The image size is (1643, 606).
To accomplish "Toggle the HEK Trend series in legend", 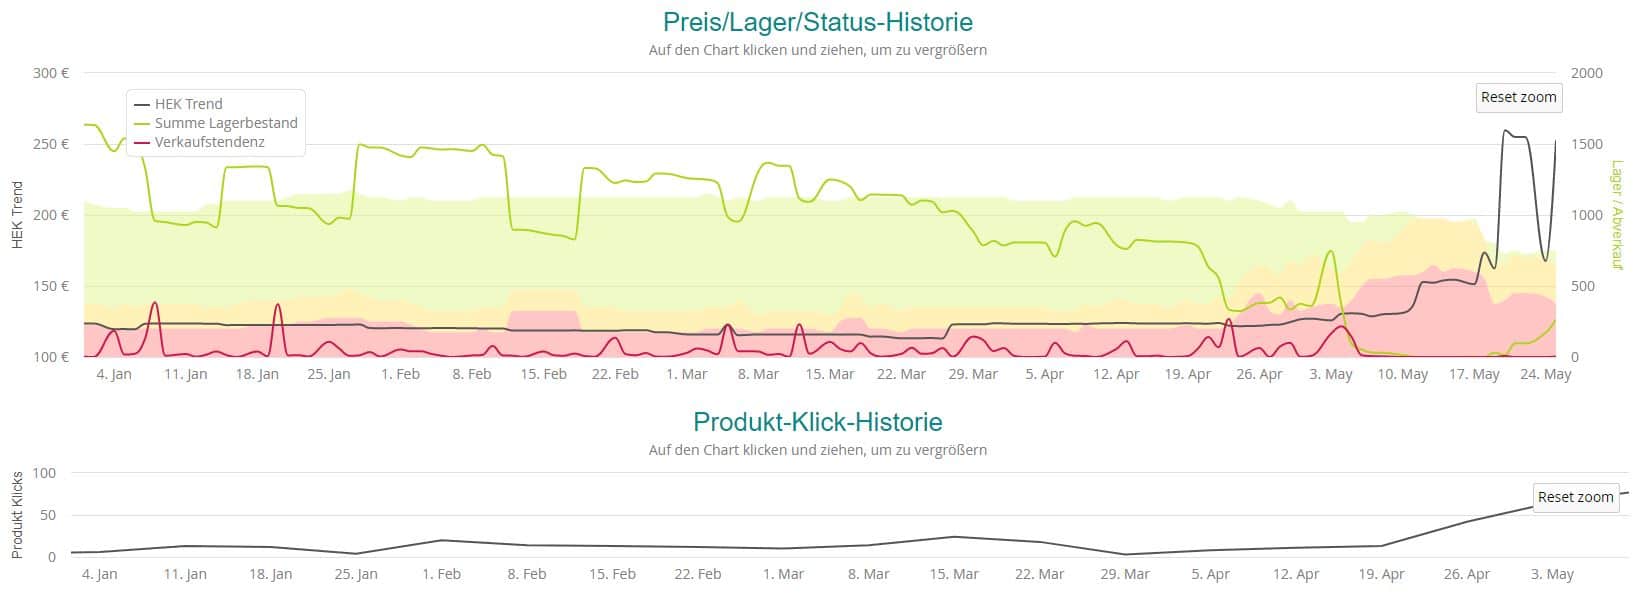I will click(188, 104).
